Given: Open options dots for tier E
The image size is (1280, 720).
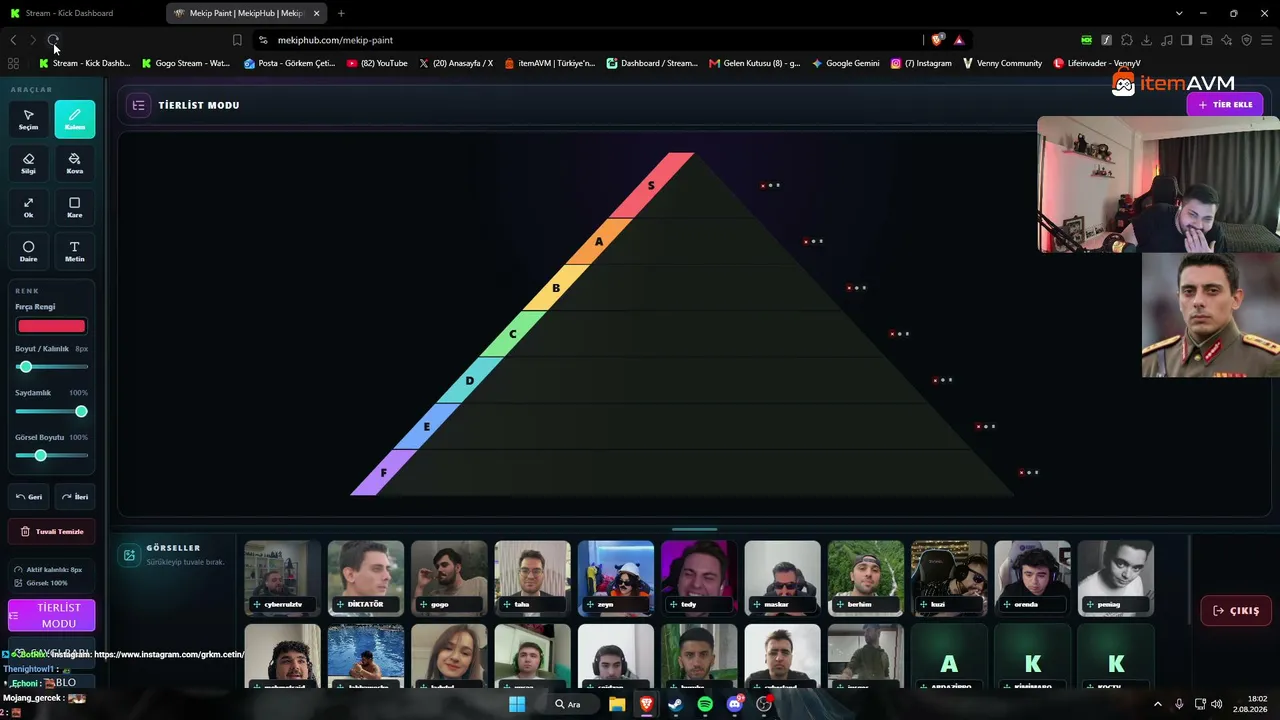Looking at the screenshot, I should (x=986, y=426).
